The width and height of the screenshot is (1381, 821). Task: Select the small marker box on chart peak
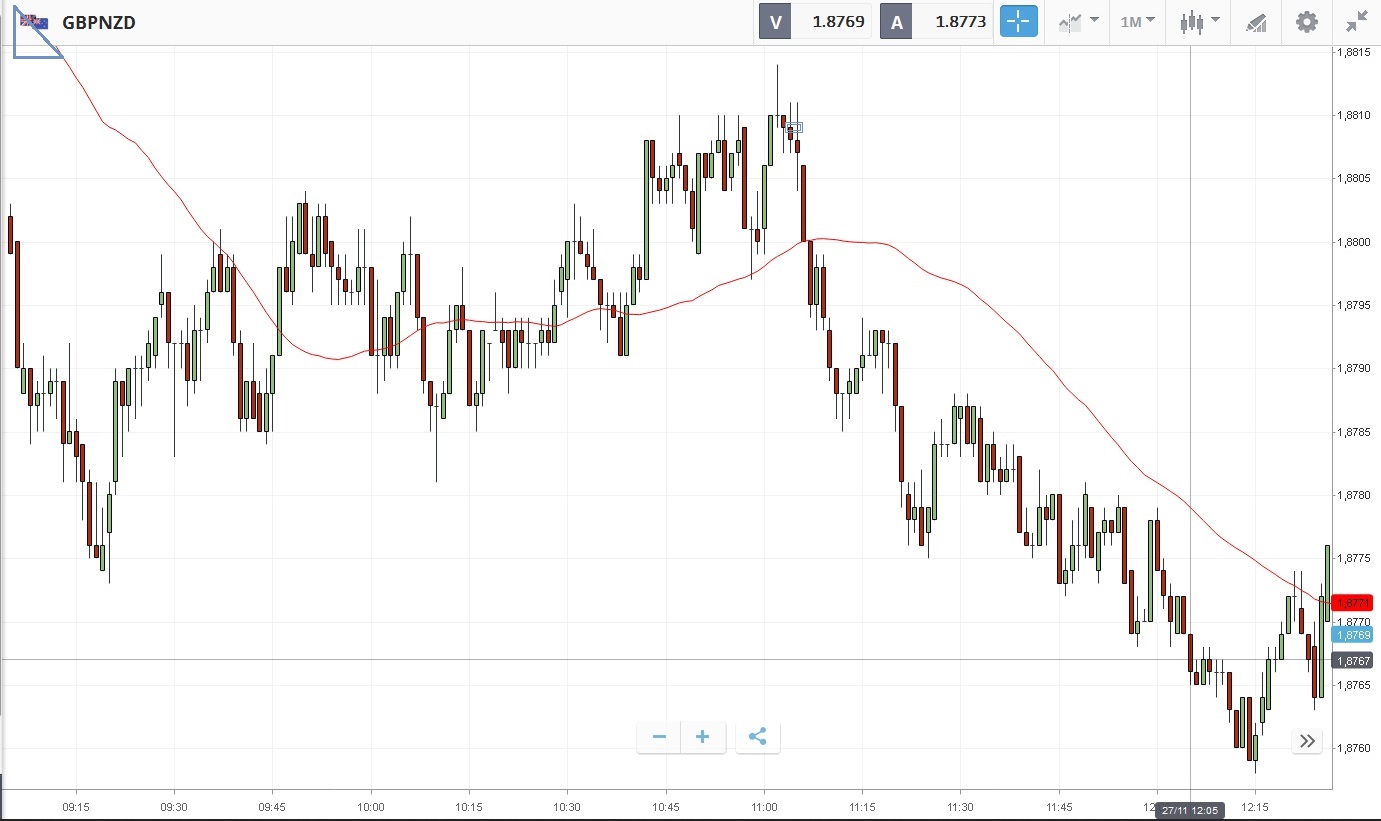[x=794, y=128]
